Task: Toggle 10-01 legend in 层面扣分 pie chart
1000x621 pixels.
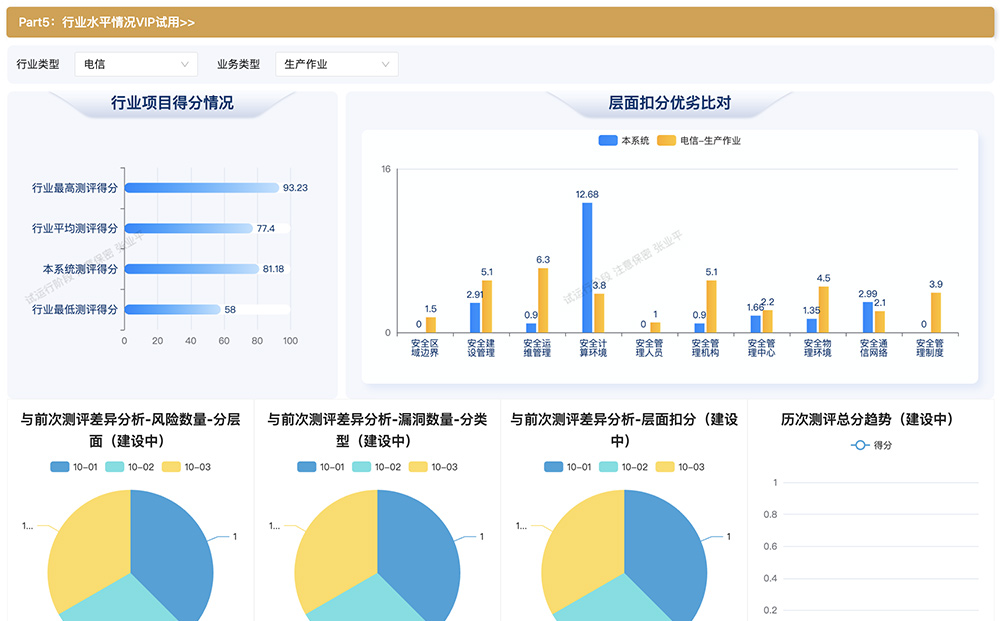Action: (568, 467)
